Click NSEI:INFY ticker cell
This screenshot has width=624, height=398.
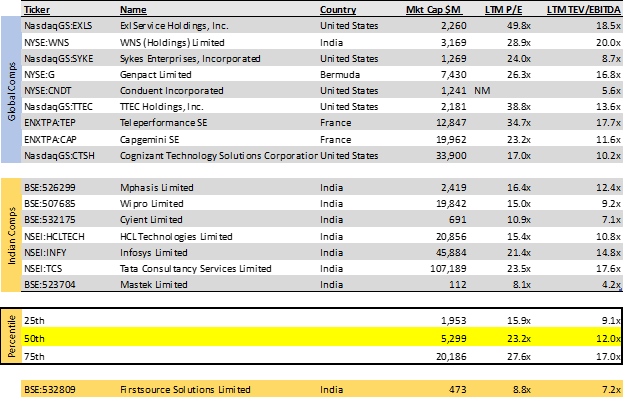[45, 253]
